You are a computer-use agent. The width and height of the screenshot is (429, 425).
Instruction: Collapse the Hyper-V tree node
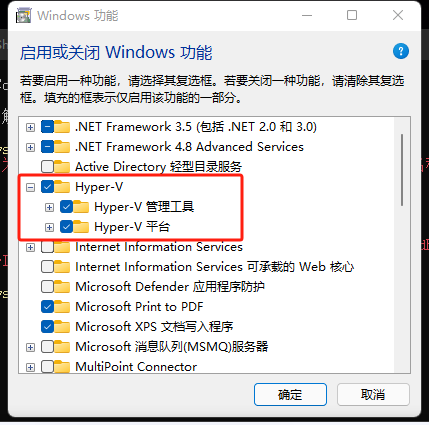coord(30,187)
